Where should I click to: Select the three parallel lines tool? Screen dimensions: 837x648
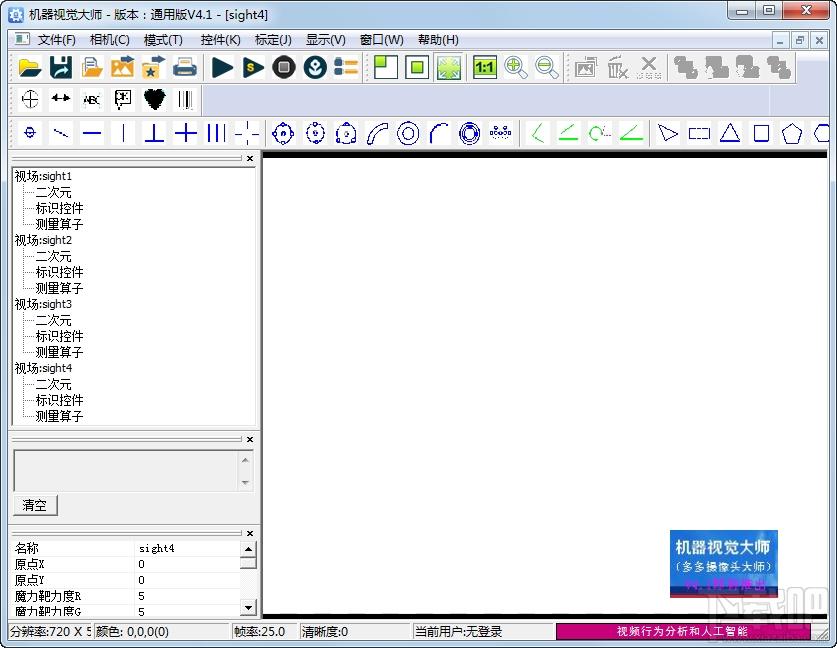(216, 133)
